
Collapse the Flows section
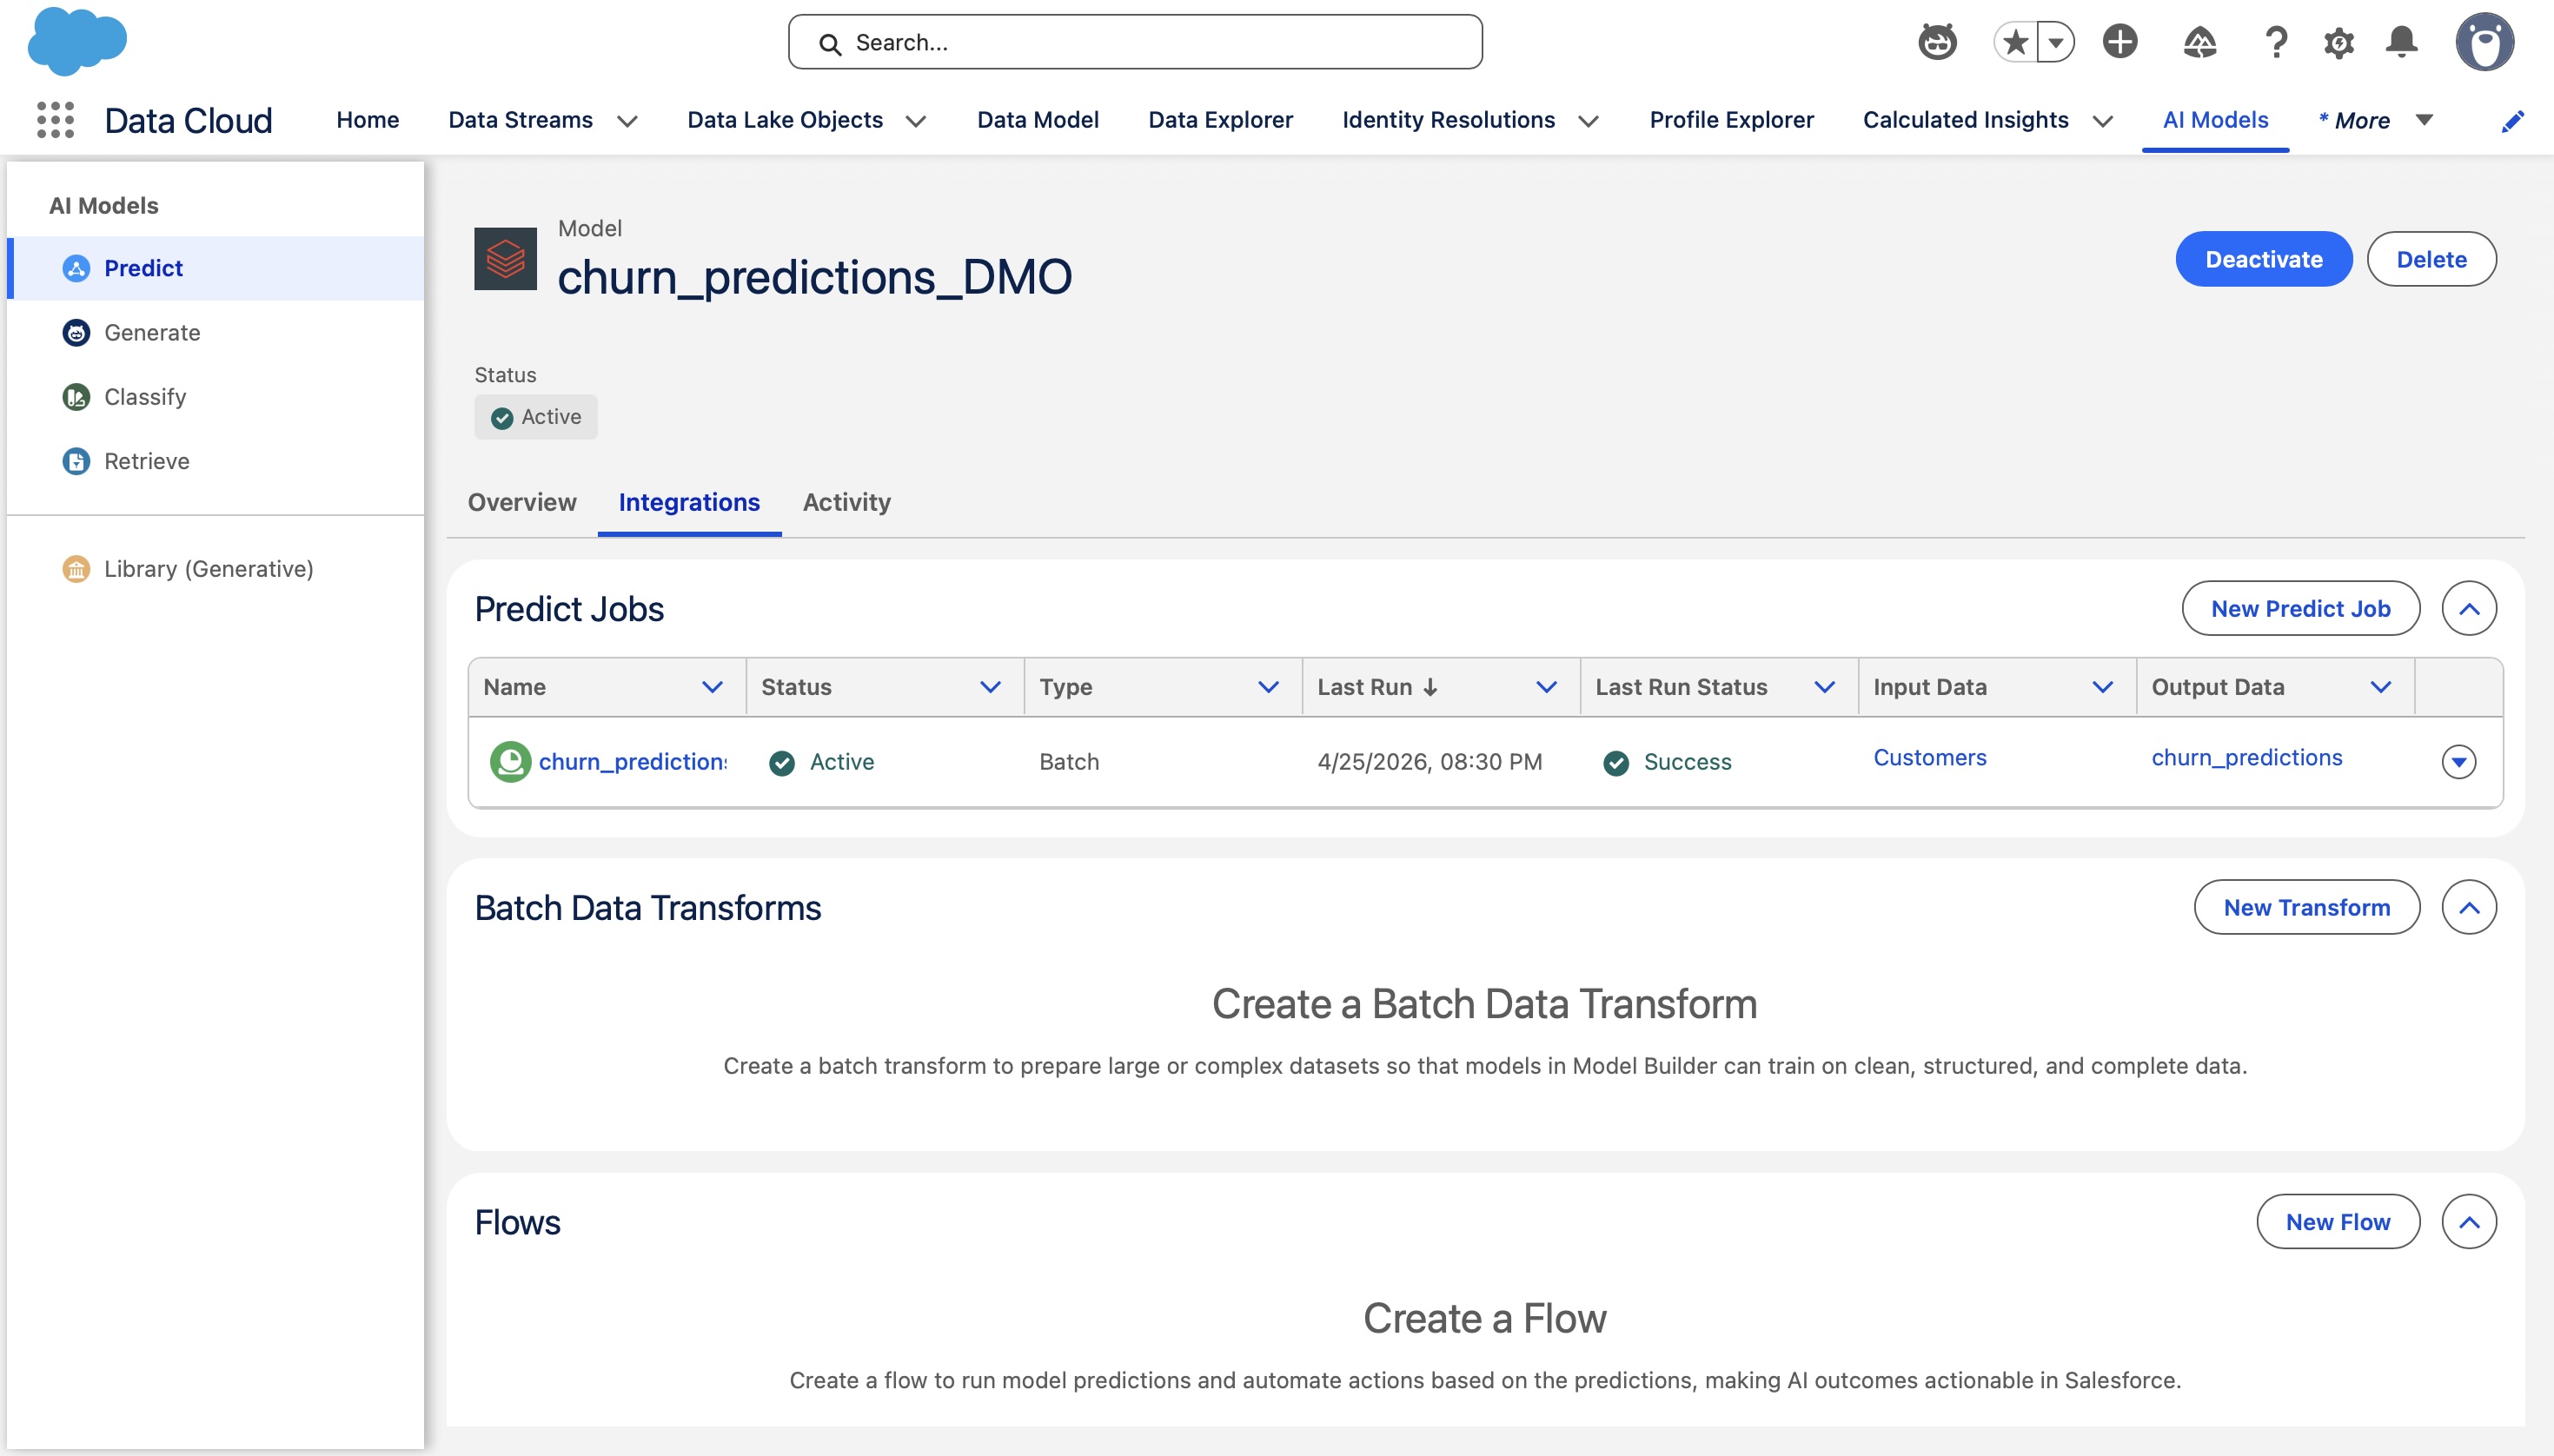2469,1222
